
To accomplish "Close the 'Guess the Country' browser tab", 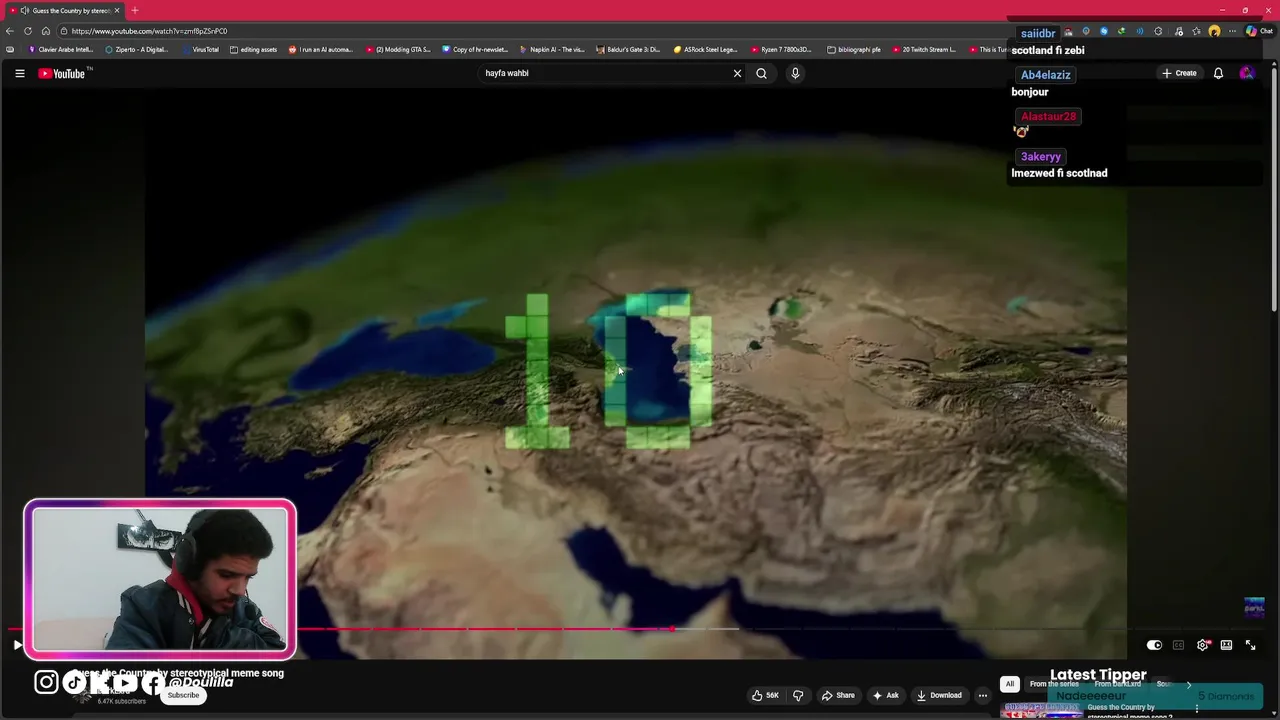I will tap(117, 10).
